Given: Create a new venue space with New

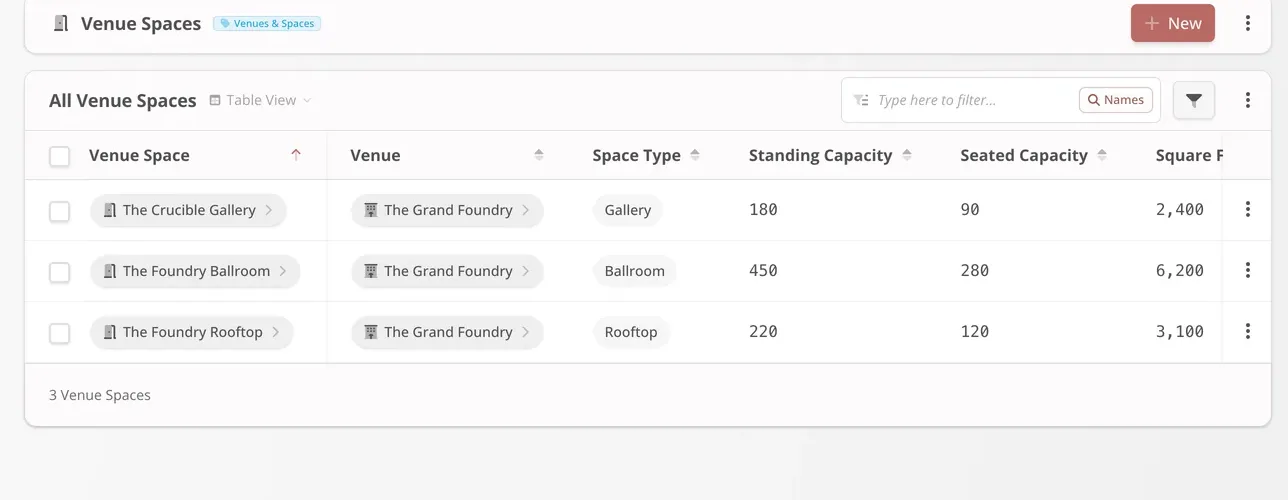Looking at the screenshot, I should tap(1173, 23).
